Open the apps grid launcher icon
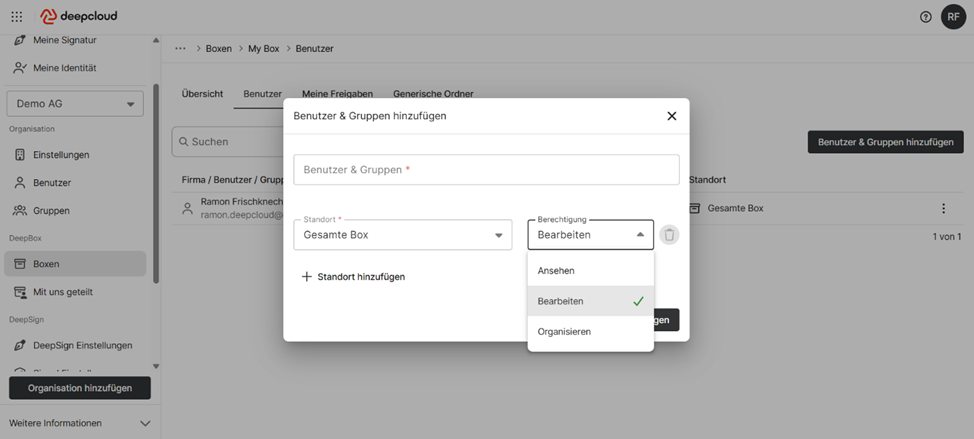The height and width of the screenshot is (439, 974). pos(16,17)
